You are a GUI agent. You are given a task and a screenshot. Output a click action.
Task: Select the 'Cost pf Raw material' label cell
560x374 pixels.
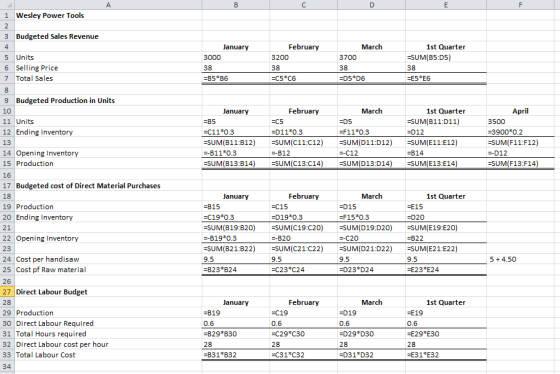point(108,270)
